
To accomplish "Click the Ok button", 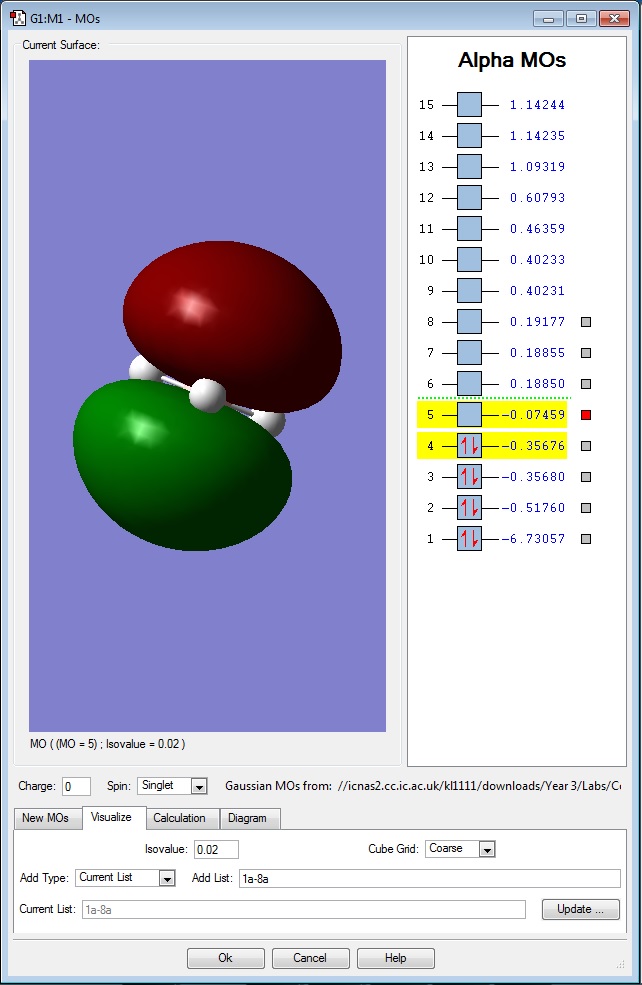I will click(226, 958).
